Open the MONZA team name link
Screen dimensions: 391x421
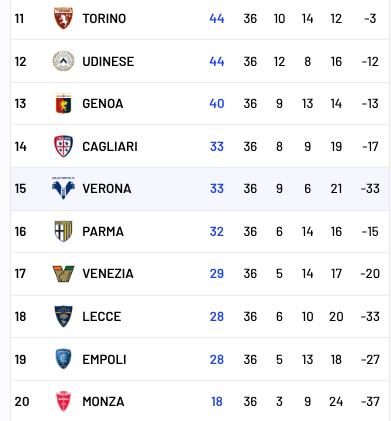point(103,402)
